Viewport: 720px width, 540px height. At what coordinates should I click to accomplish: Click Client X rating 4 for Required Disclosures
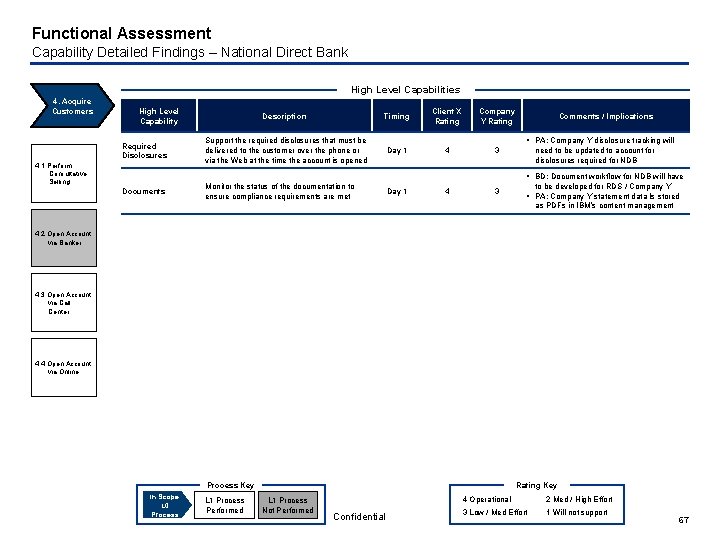tap(447, 150)
